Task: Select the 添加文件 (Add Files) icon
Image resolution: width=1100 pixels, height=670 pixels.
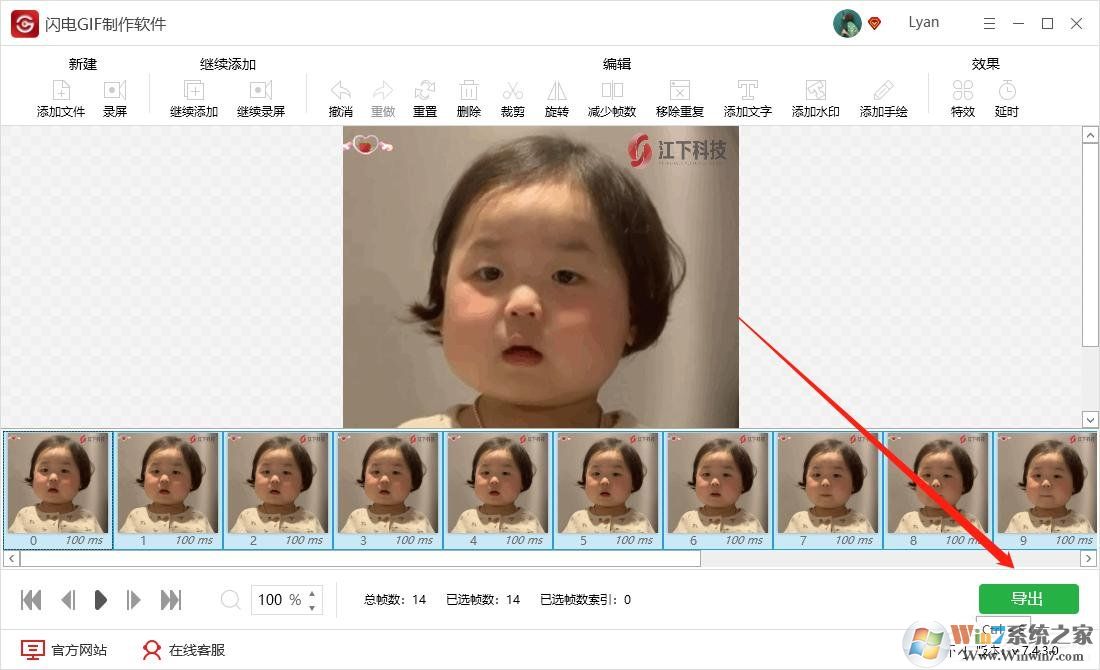Action: 60,95
